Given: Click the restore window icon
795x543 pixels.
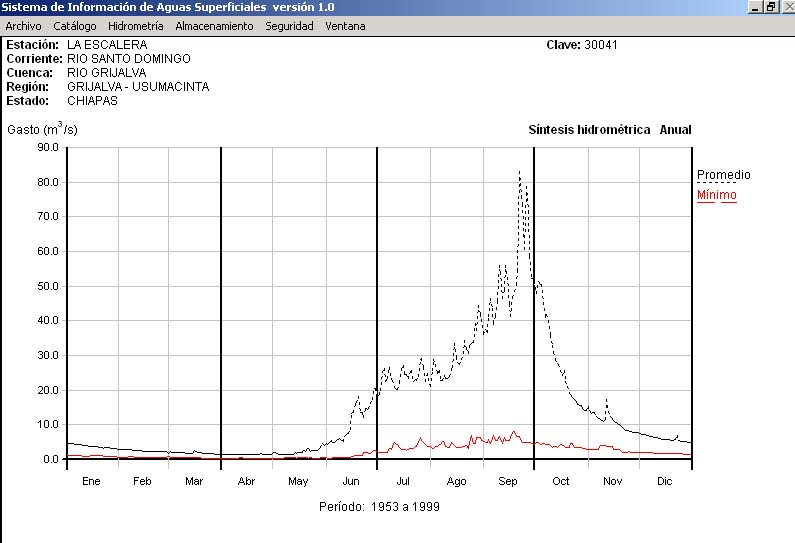Looking at the screenshot, I should tap(771, 7).
